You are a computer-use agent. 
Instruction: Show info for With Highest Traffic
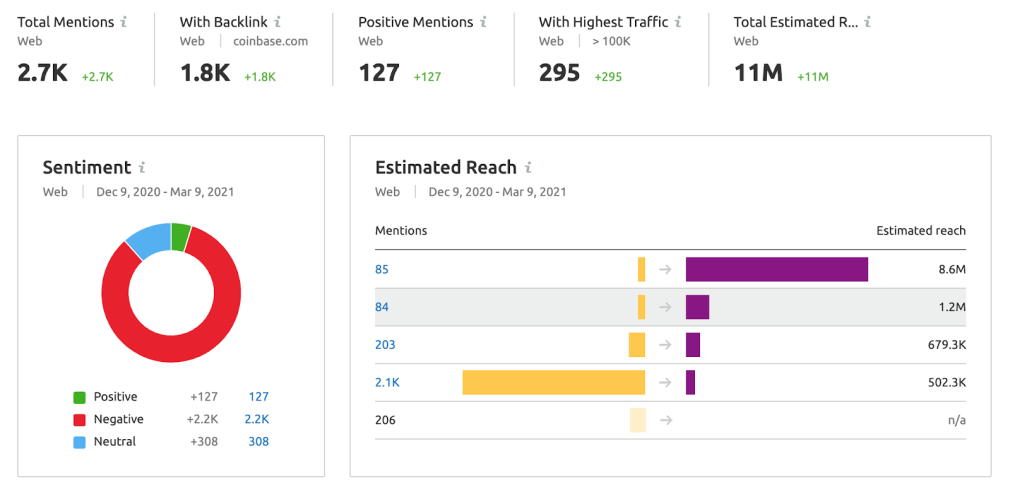click(x=678, y=22)
